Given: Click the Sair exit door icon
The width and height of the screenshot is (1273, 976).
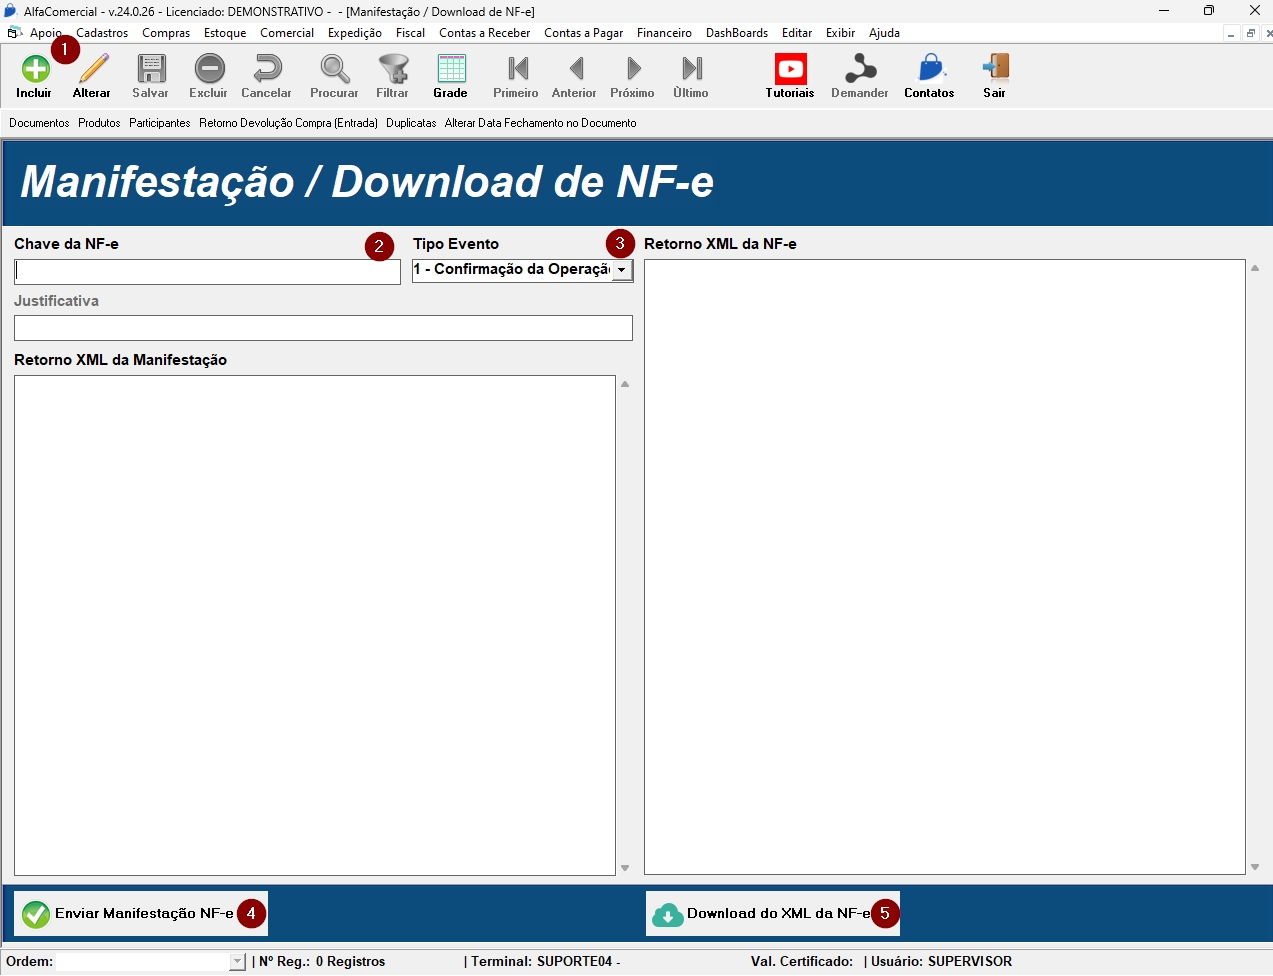Looking at the screenshot, I should 994,70.
